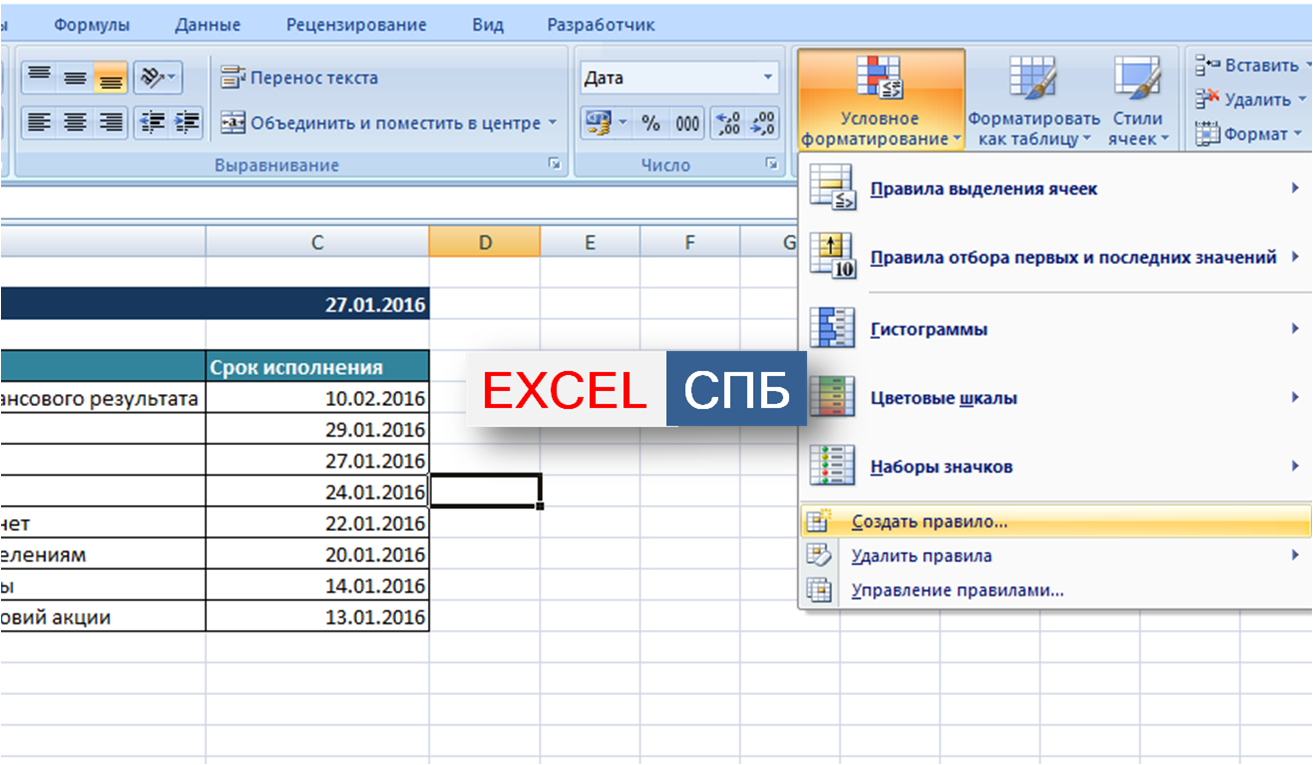Switch to the Рецензирование ribbon tab
This screenshot has width=1313, height=765.
(356, 25)
